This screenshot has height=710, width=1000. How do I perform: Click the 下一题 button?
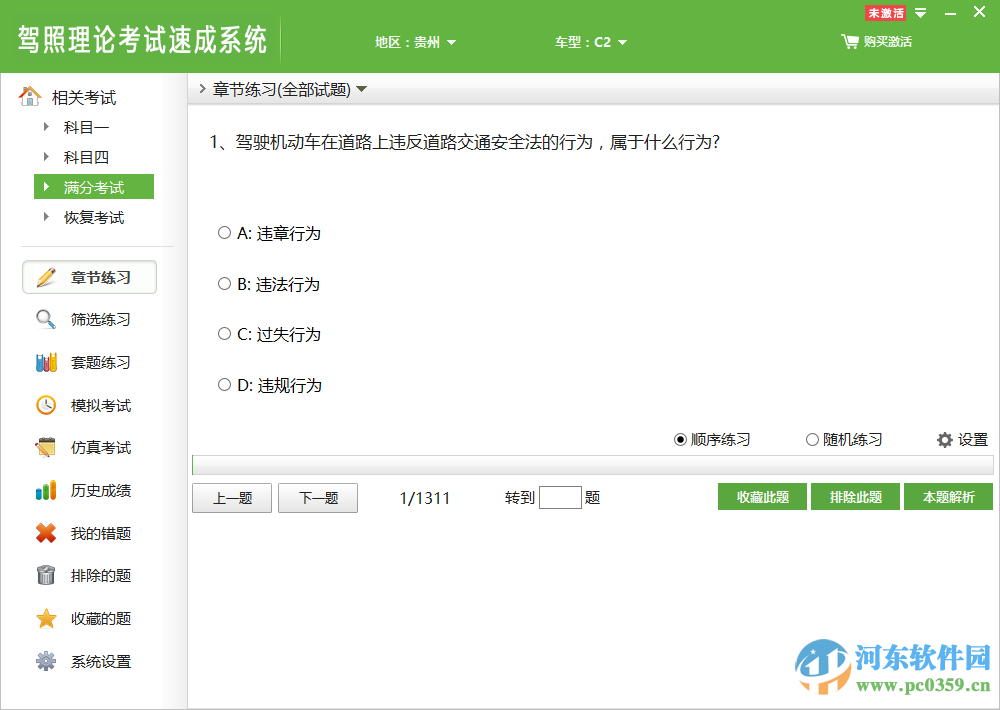[x=318, y=498]
